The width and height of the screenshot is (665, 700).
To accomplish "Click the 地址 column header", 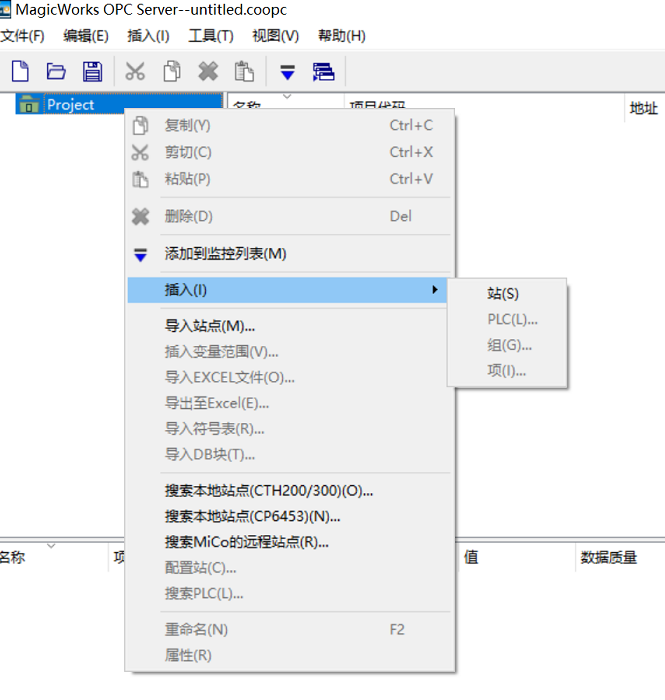I will coord(644,108).
